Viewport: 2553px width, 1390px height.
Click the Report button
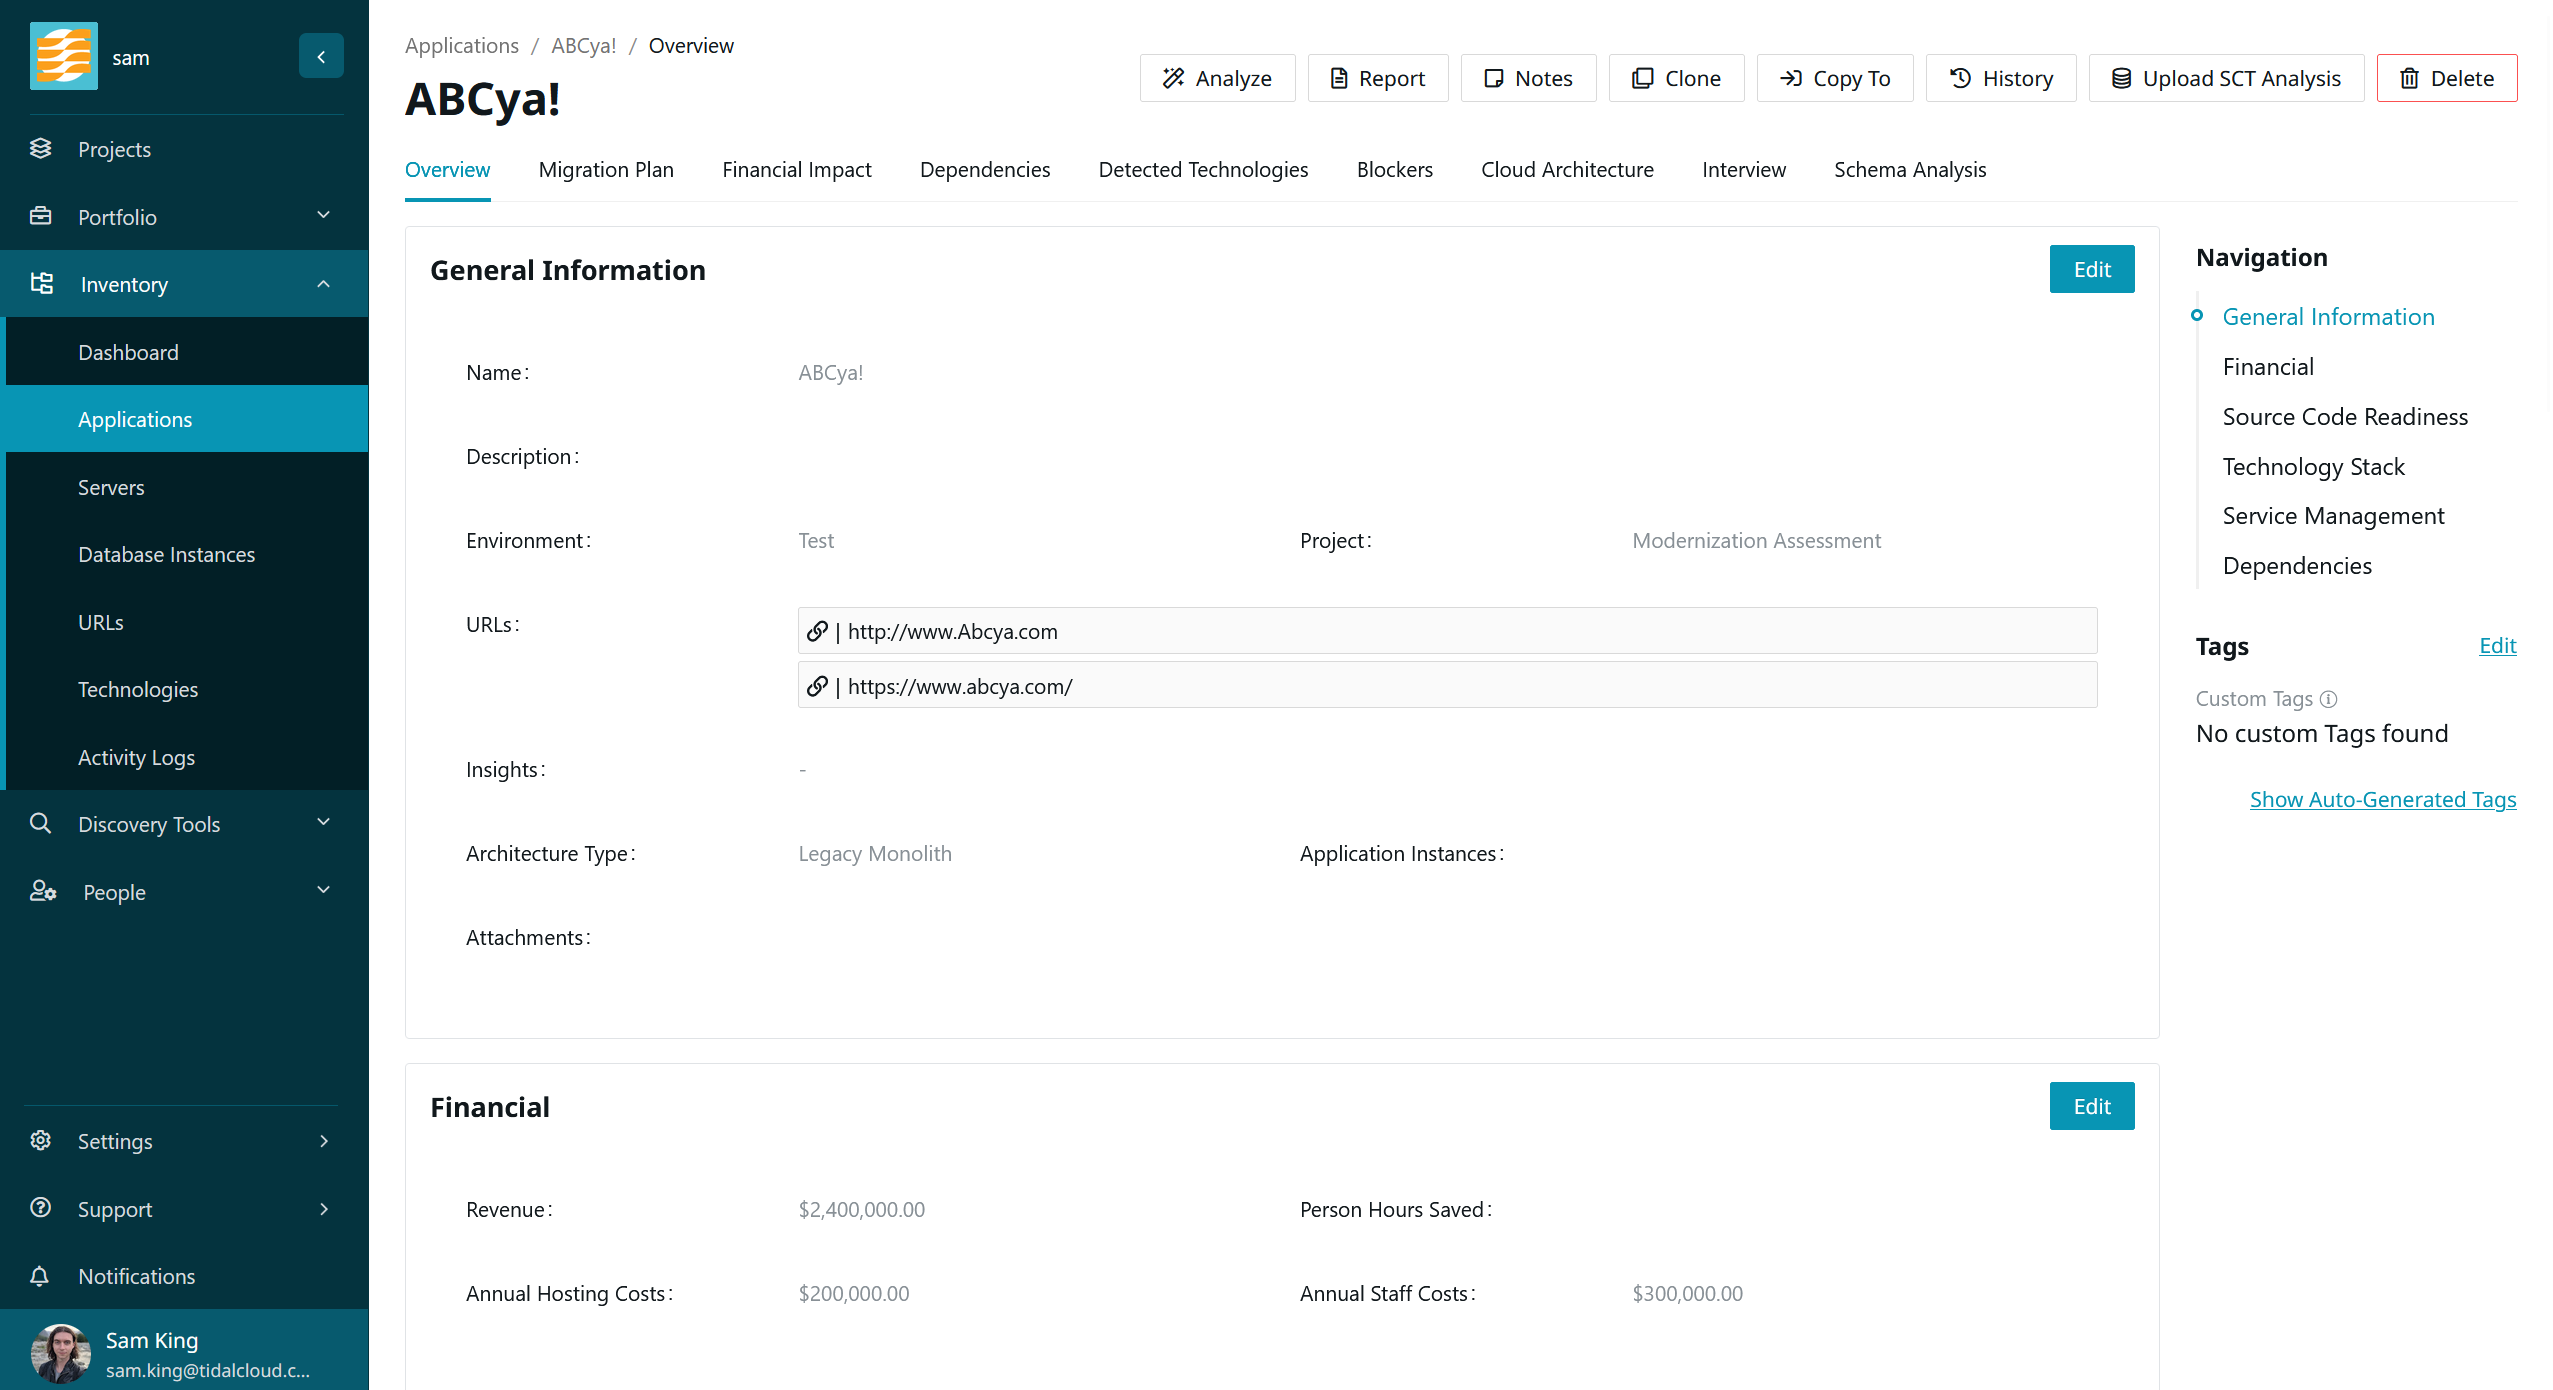coord(1378,78)
